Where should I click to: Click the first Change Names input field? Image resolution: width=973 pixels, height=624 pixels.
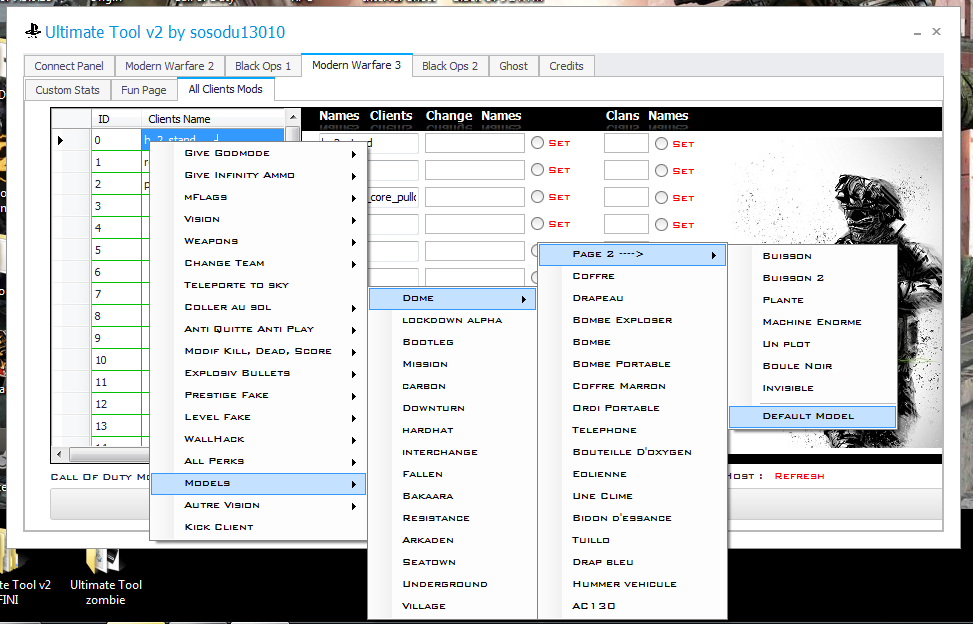pos(475,143)
